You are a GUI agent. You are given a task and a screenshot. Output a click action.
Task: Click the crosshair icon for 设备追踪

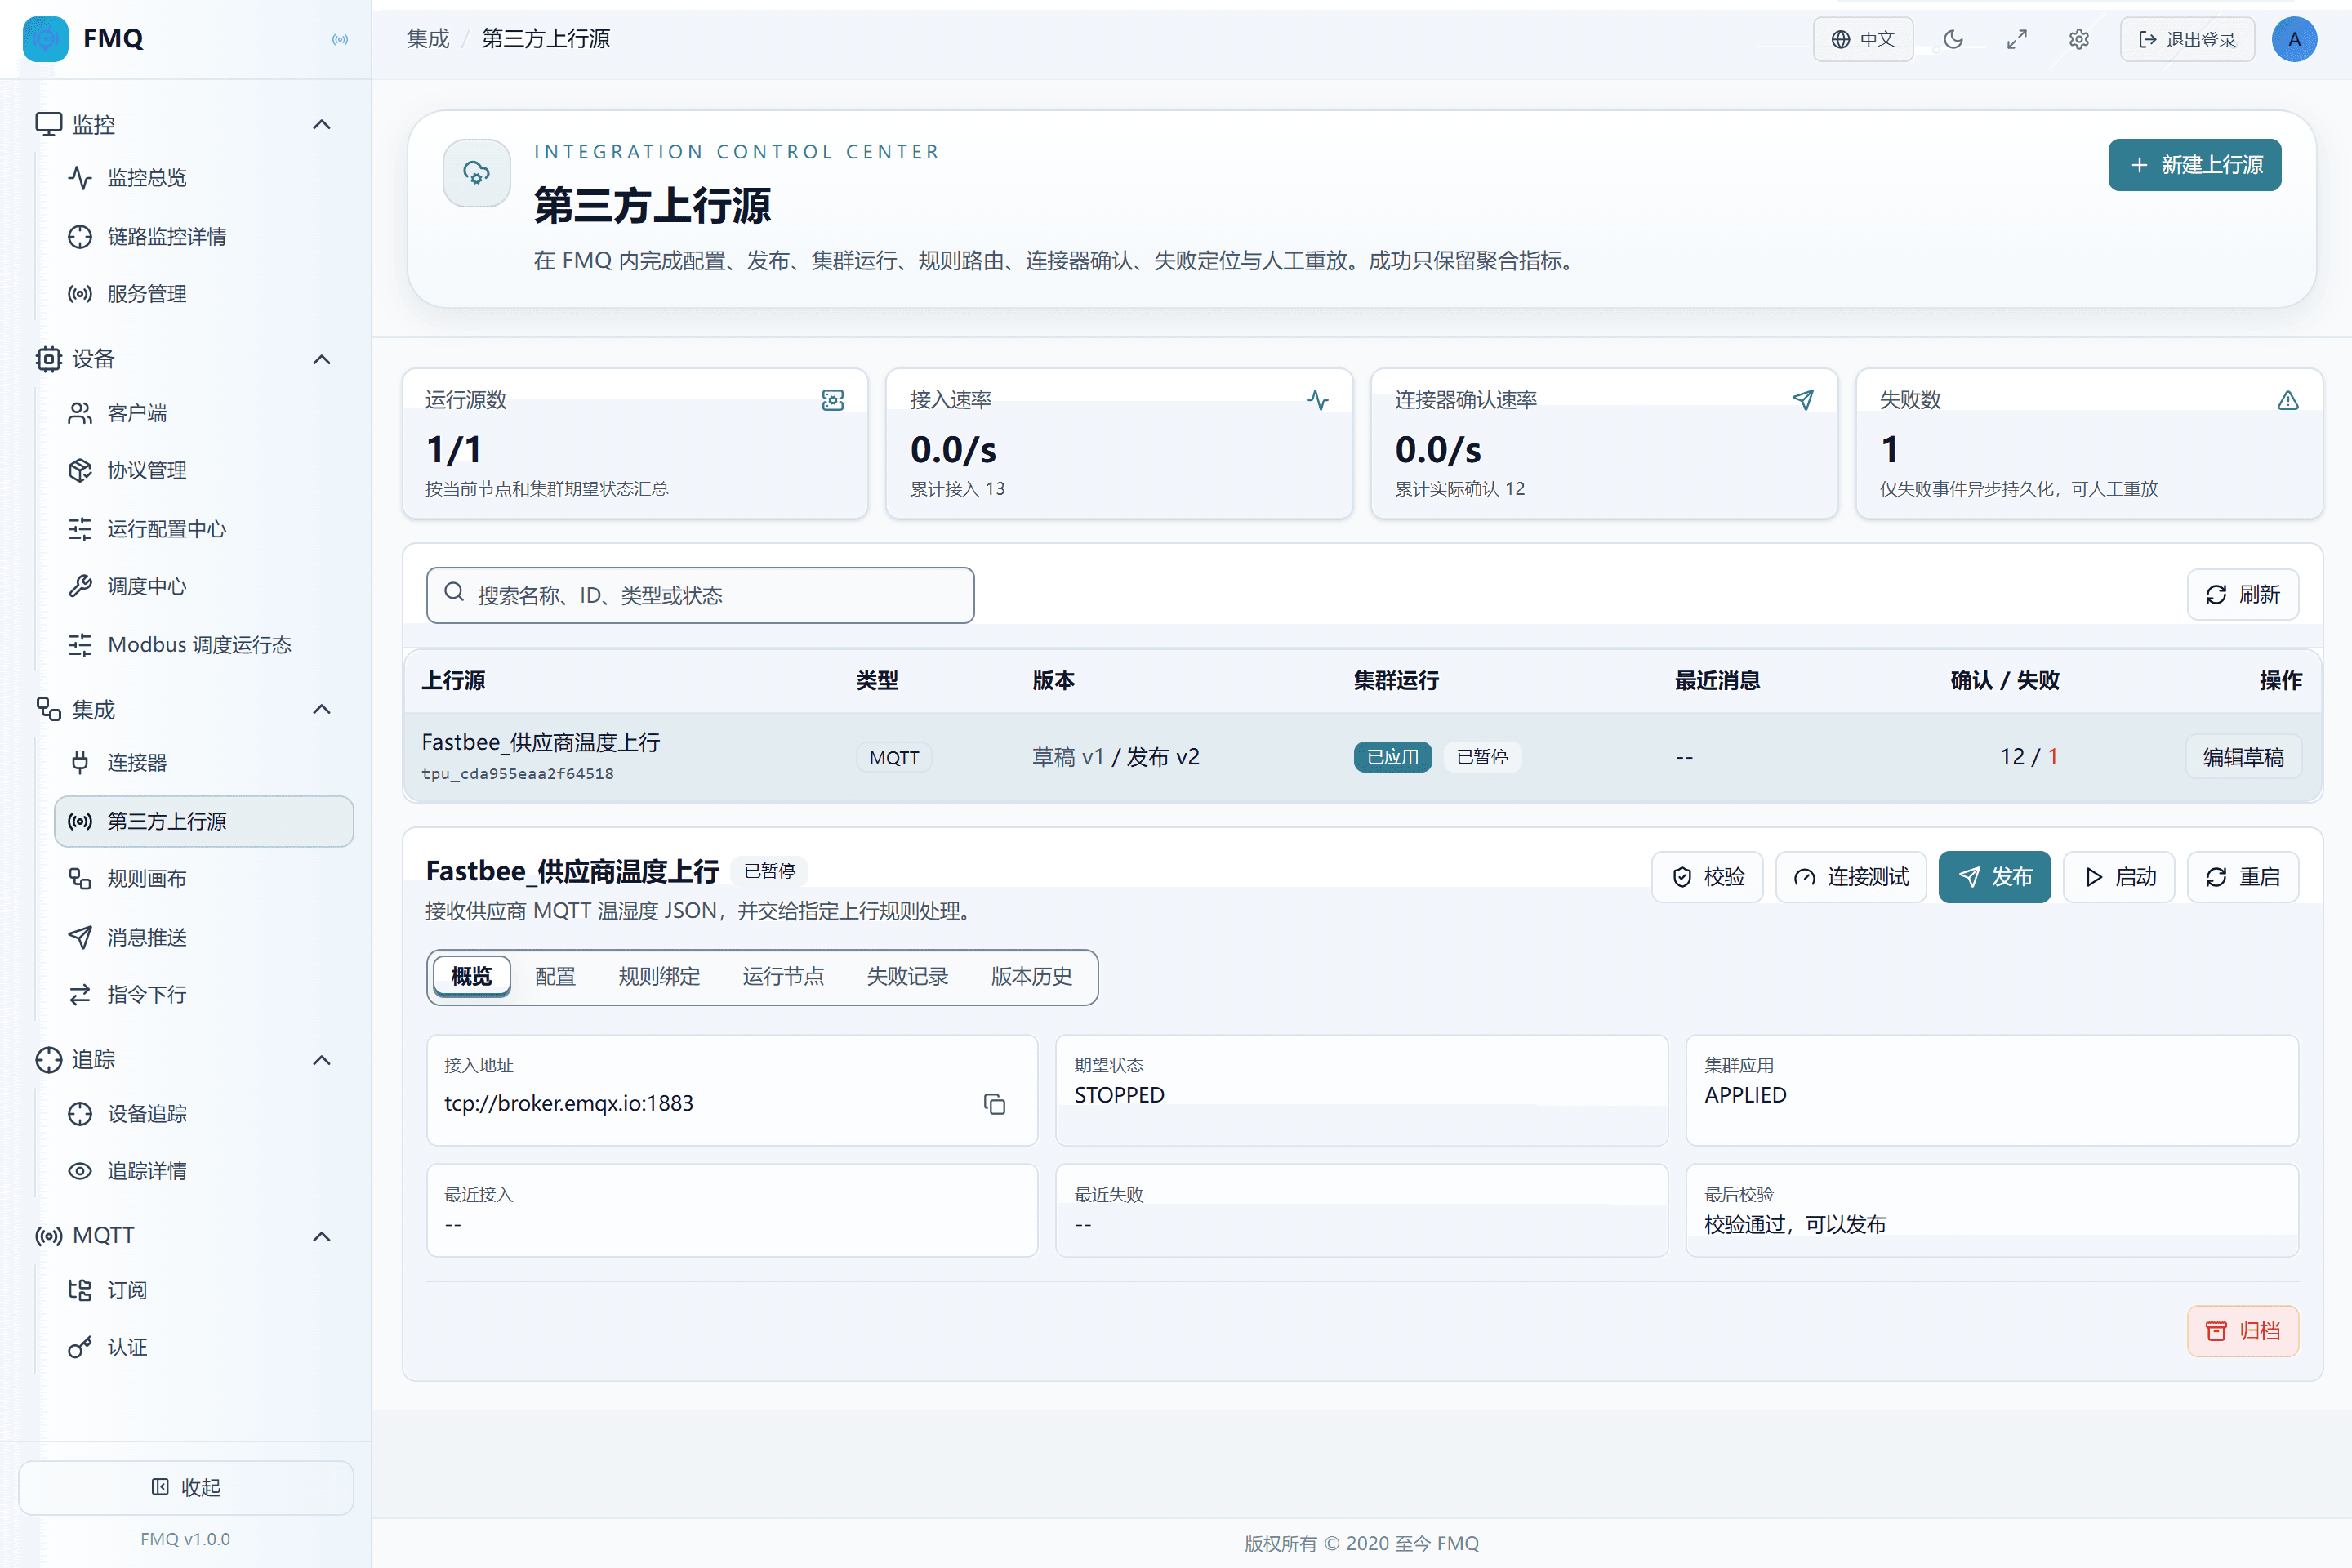(80, 1114)
